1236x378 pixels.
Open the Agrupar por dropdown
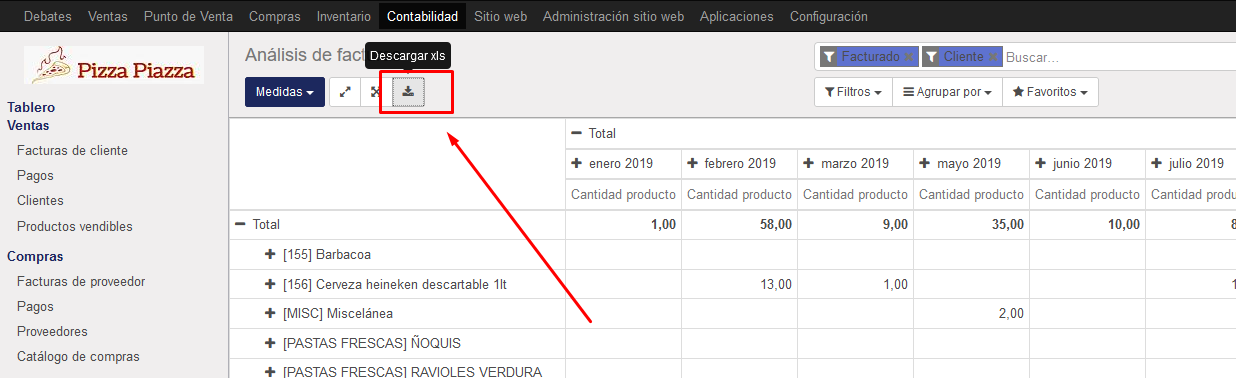pyautogui.click(x=947, y=92)
